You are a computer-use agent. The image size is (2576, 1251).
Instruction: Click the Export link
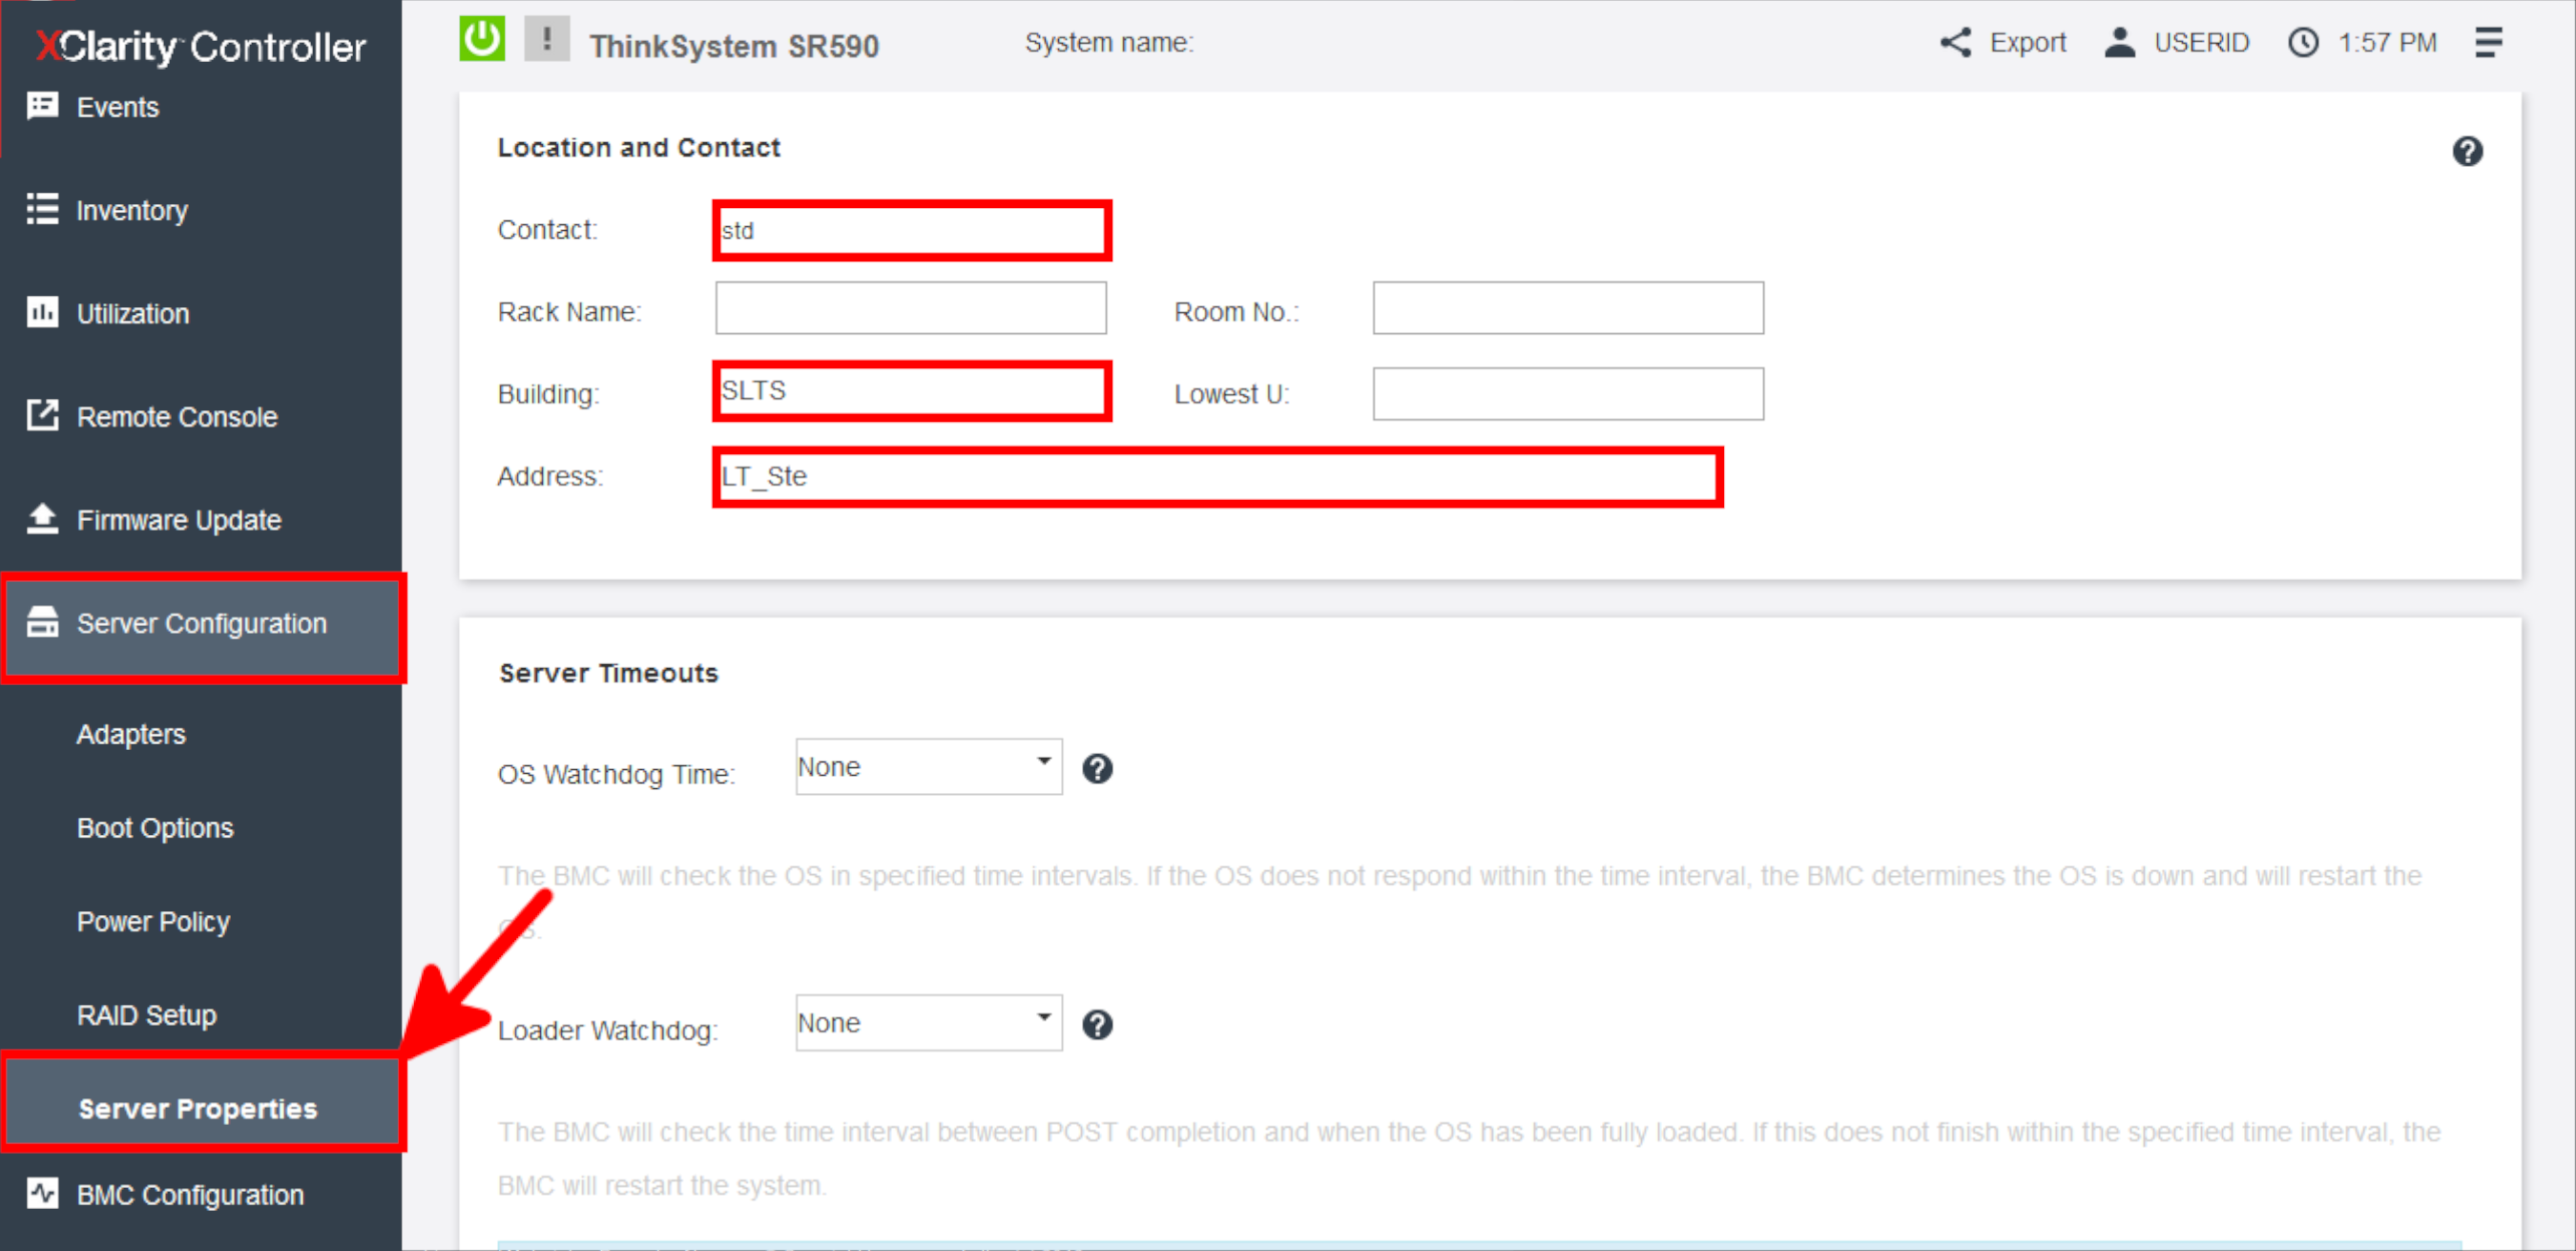pyautogui.click(x=2028, y=42)
